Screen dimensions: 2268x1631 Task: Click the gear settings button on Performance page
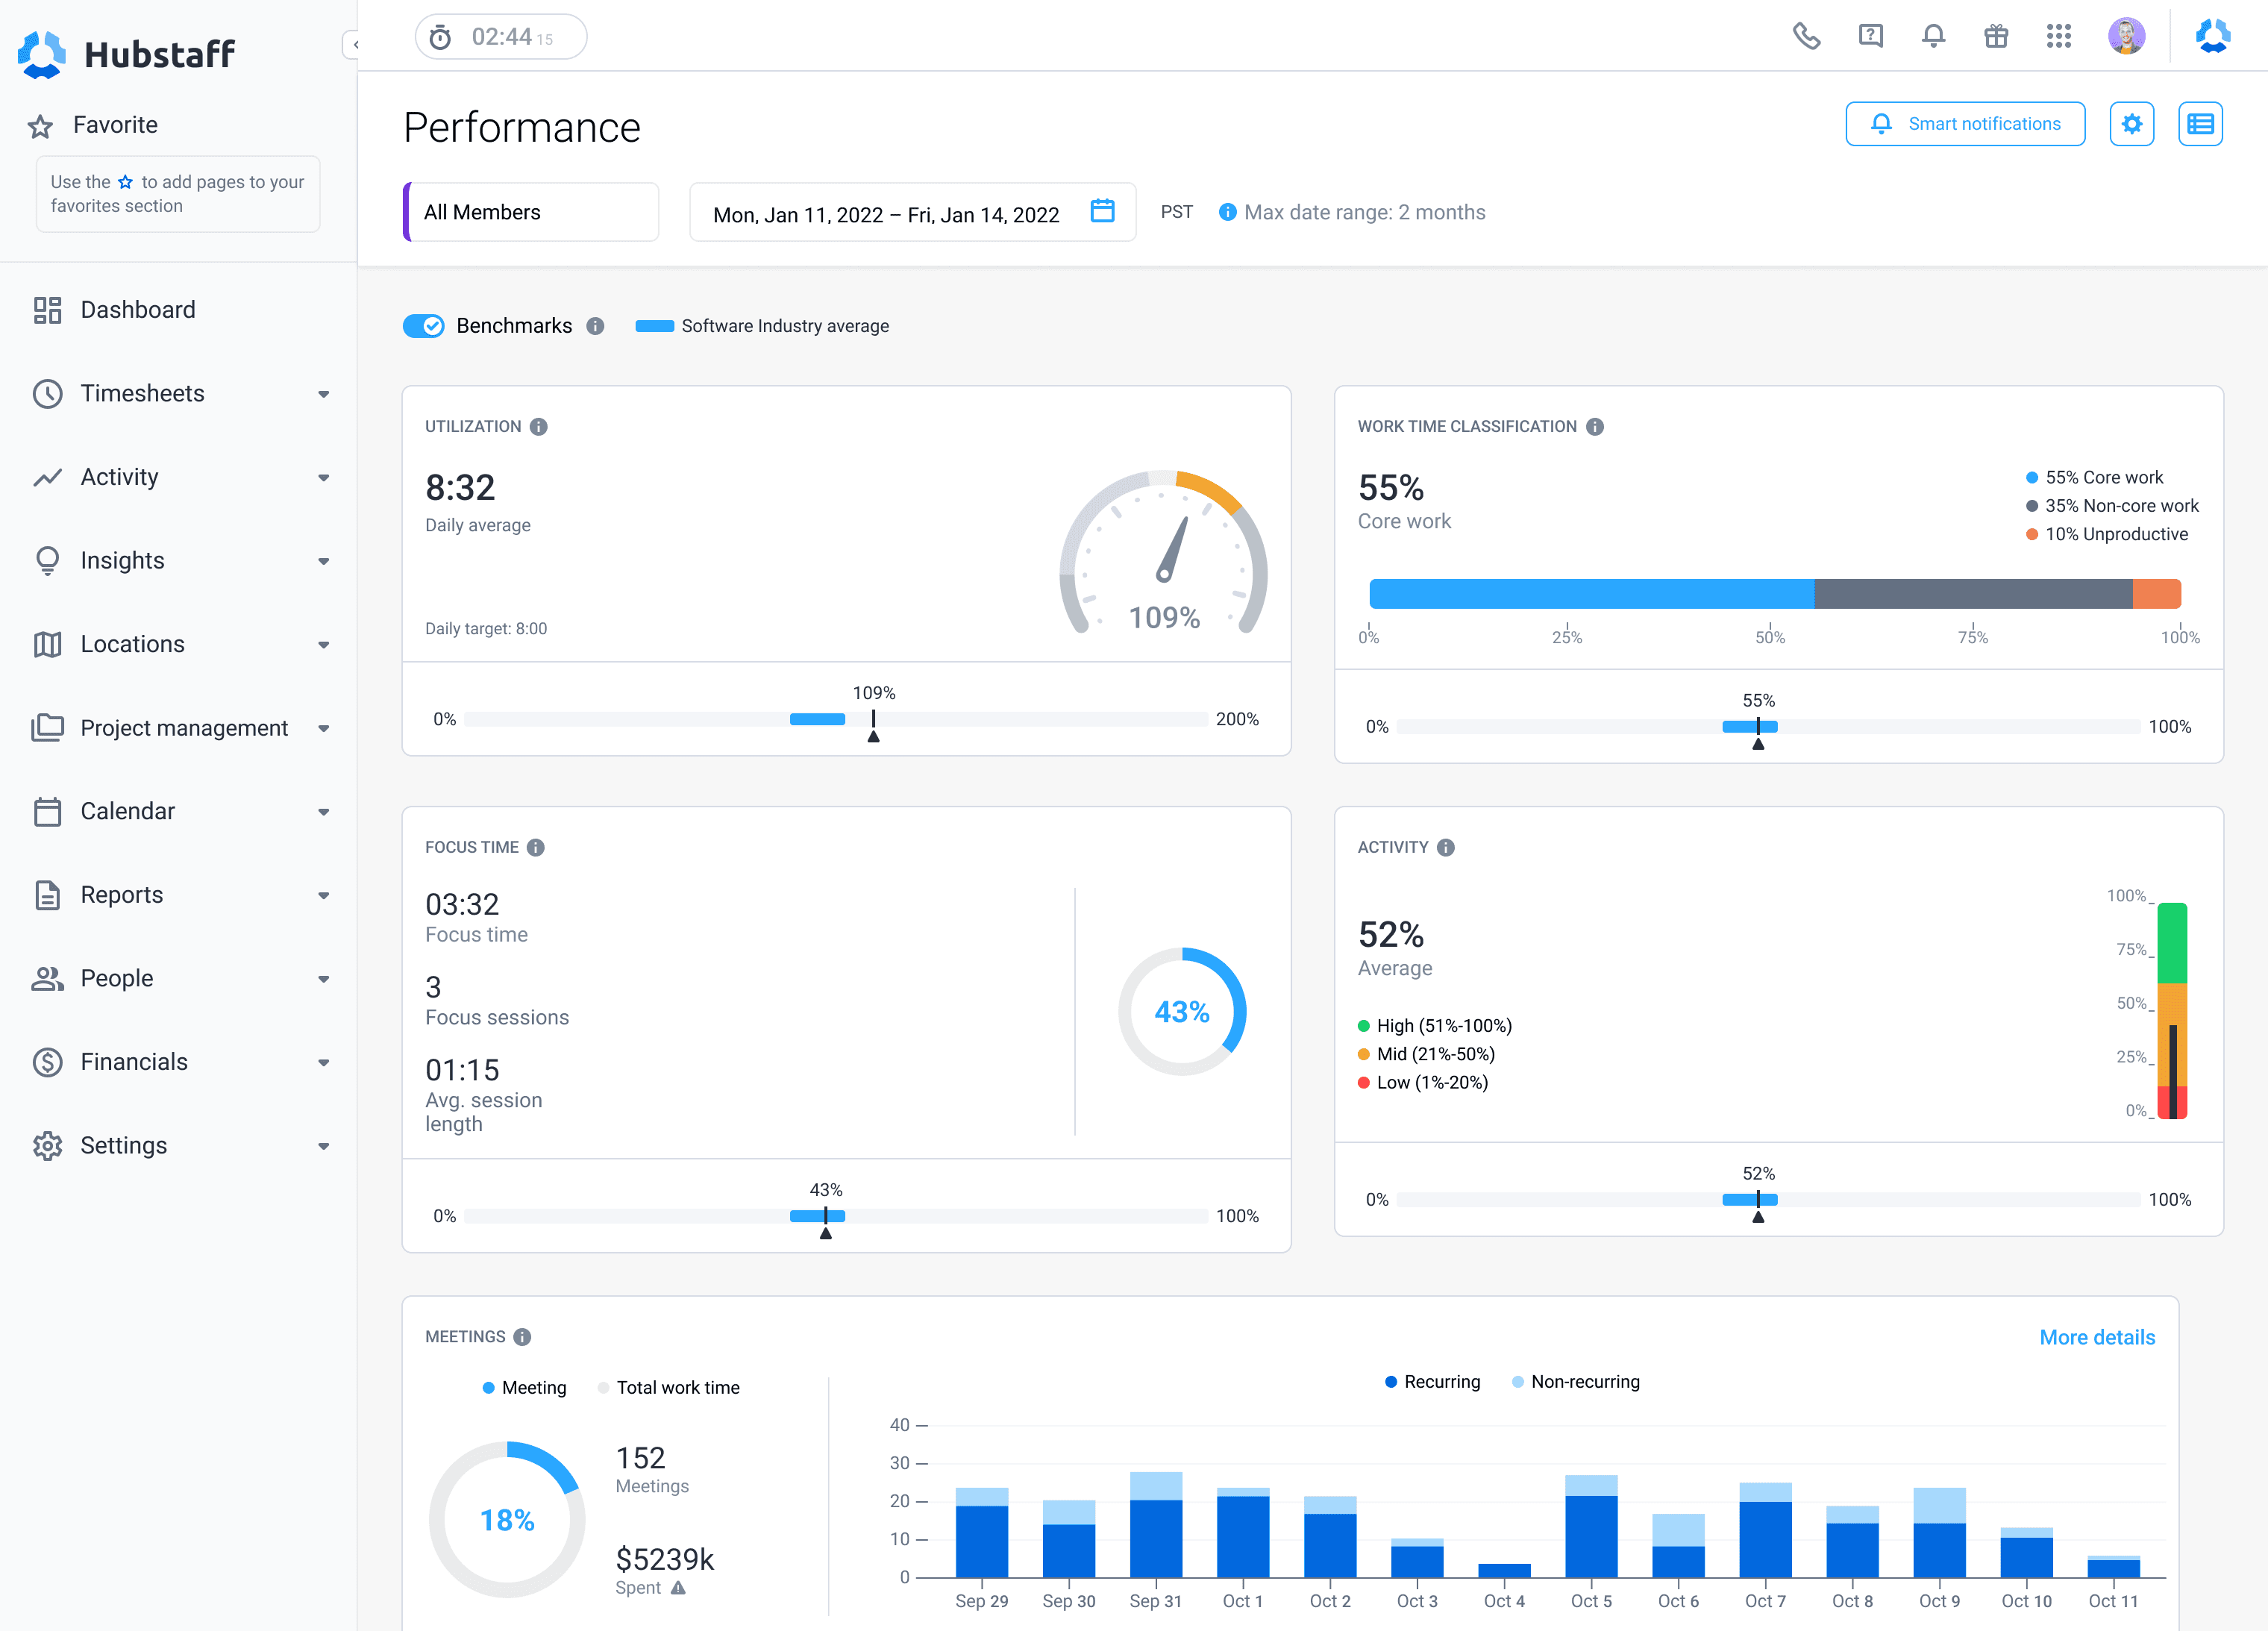click(2131, 124)
